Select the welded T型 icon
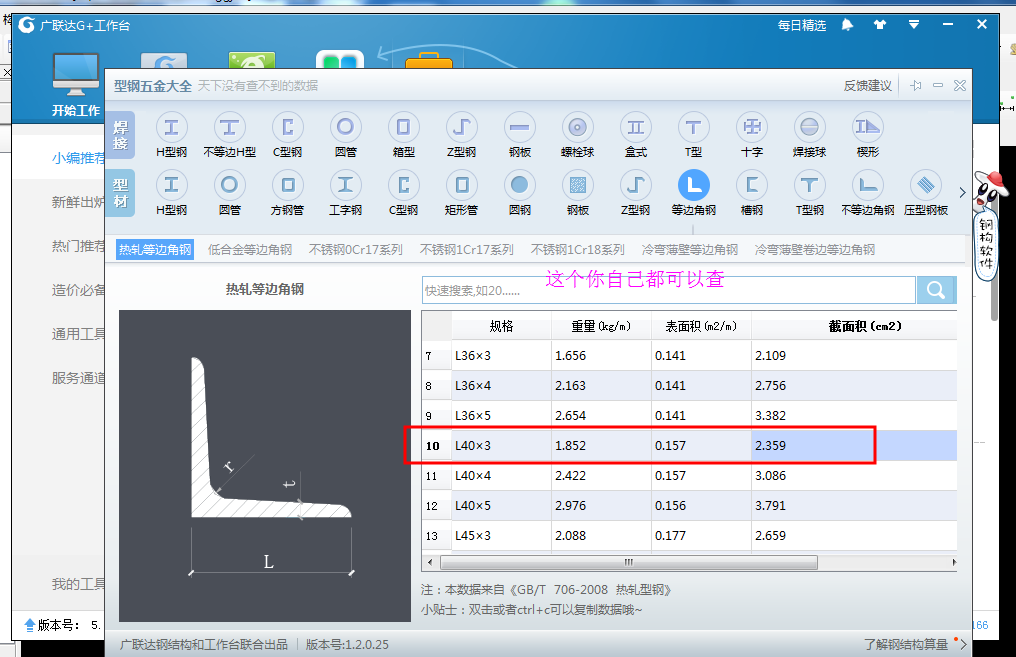 693,127
